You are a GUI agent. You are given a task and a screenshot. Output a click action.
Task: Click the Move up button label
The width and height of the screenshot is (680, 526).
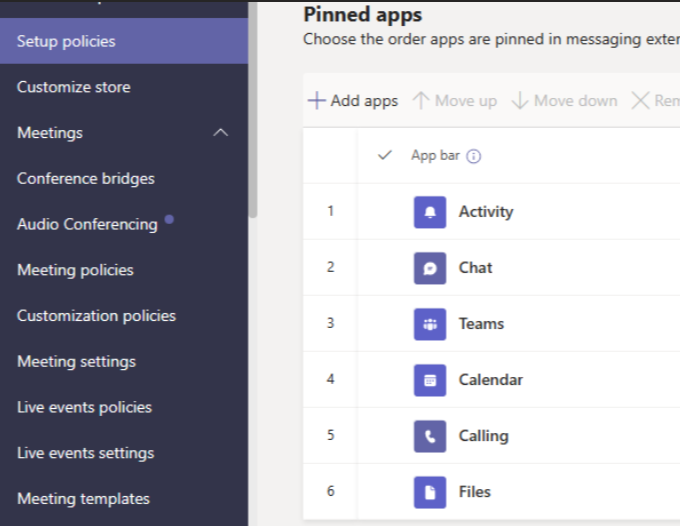pyautogui.click(x=466, y=101)
